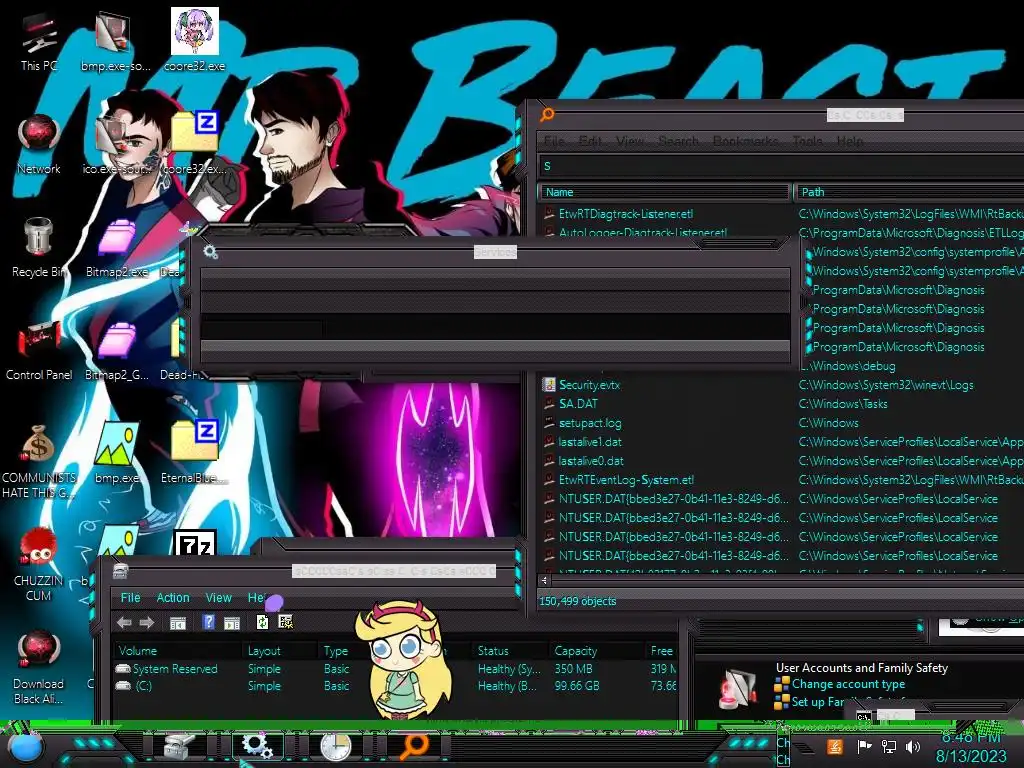Open the Recycle Bin desktop icon
This screenshot has height=768, width=1024.
pos(39,247)
